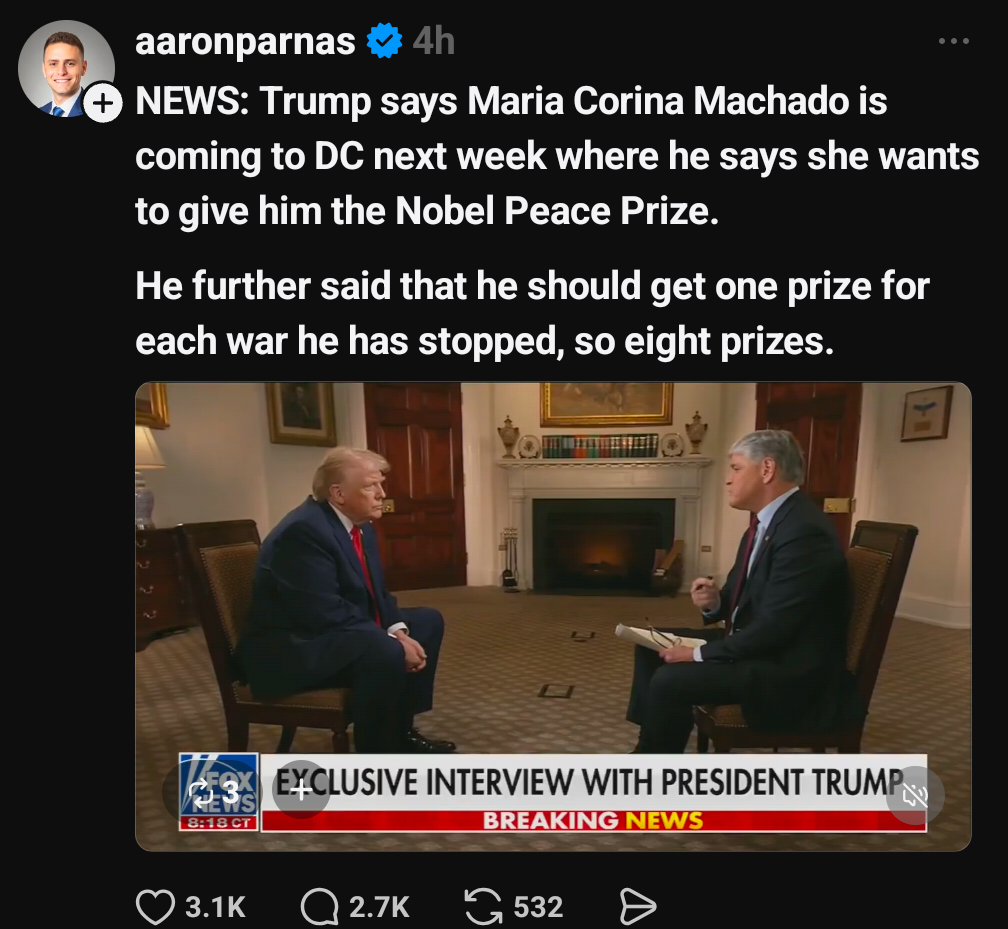Open the aaronparnas profile picture
1008x929 pixels.
(x=66, y=68)
